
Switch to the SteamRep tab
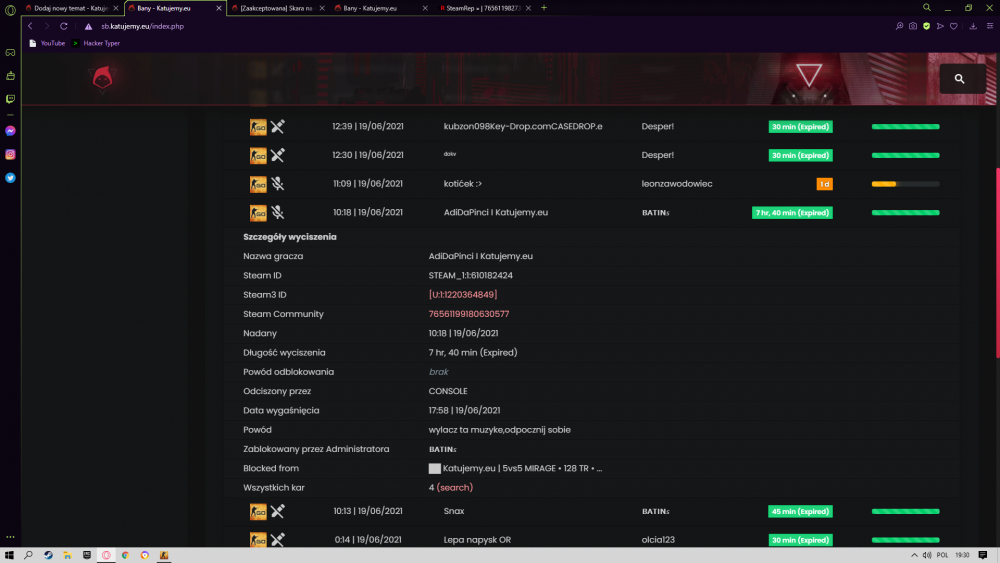pos(483,8)
